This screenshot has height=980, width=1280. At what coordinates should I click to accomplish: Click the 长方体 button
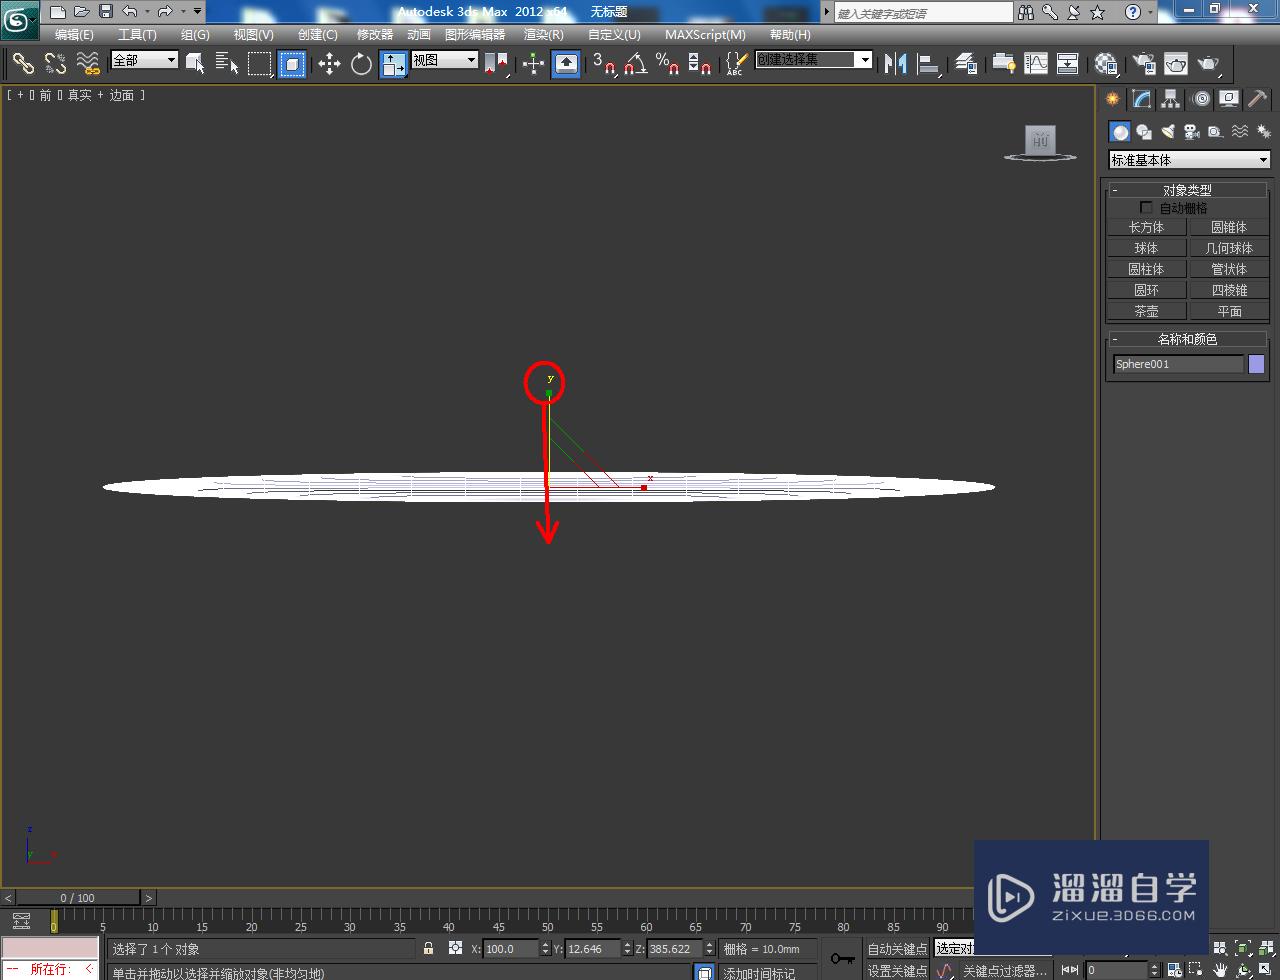(1146, 227)
